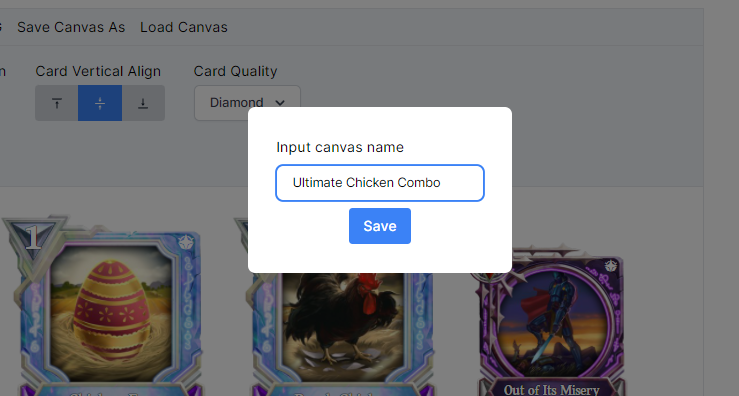Image resolution: width=739 pixels, height=396 pixels.
Task: Set card alignment to bottom icon
Action: tap(143, 103)
